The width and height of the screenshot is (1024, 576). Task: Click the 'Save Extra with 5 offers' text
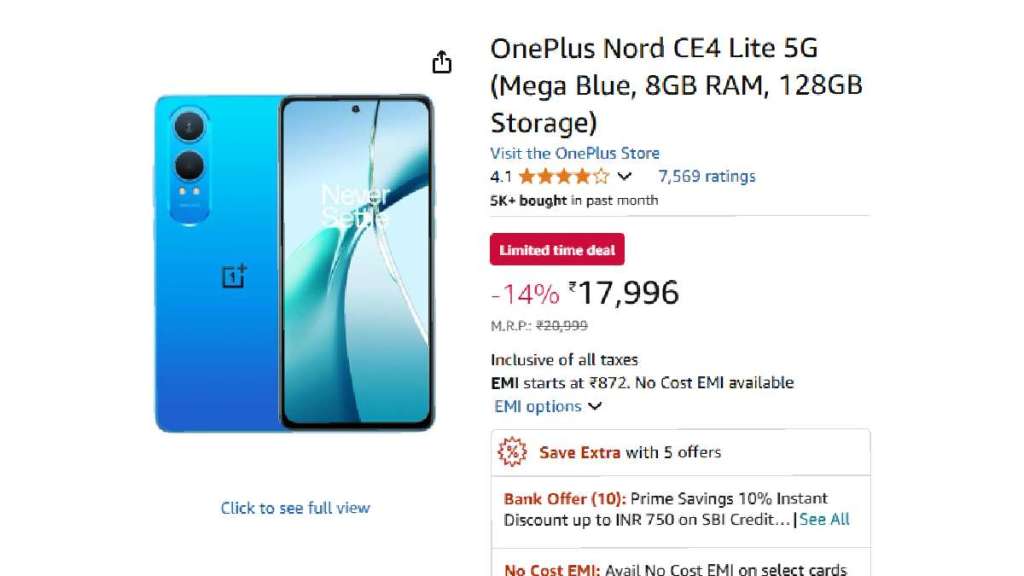point(630,452)
